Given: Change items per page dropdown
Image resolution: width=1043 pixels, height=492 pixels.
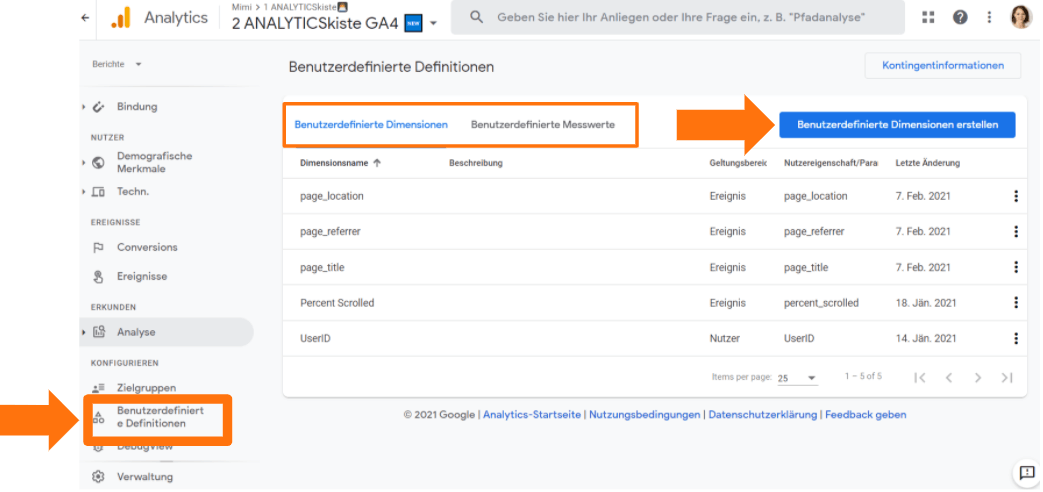Looking at the screenshot, I should [798, 378].
